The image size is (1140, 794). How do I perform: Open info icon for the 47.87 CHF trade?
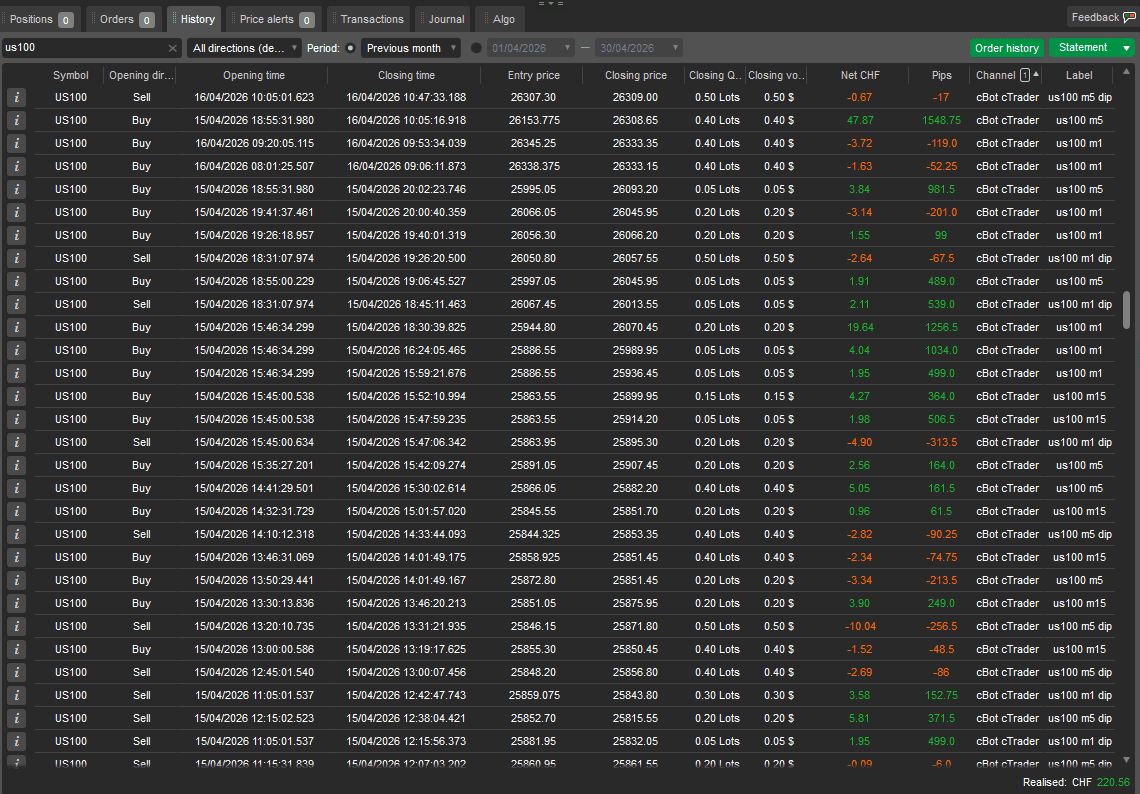point(16,120)
